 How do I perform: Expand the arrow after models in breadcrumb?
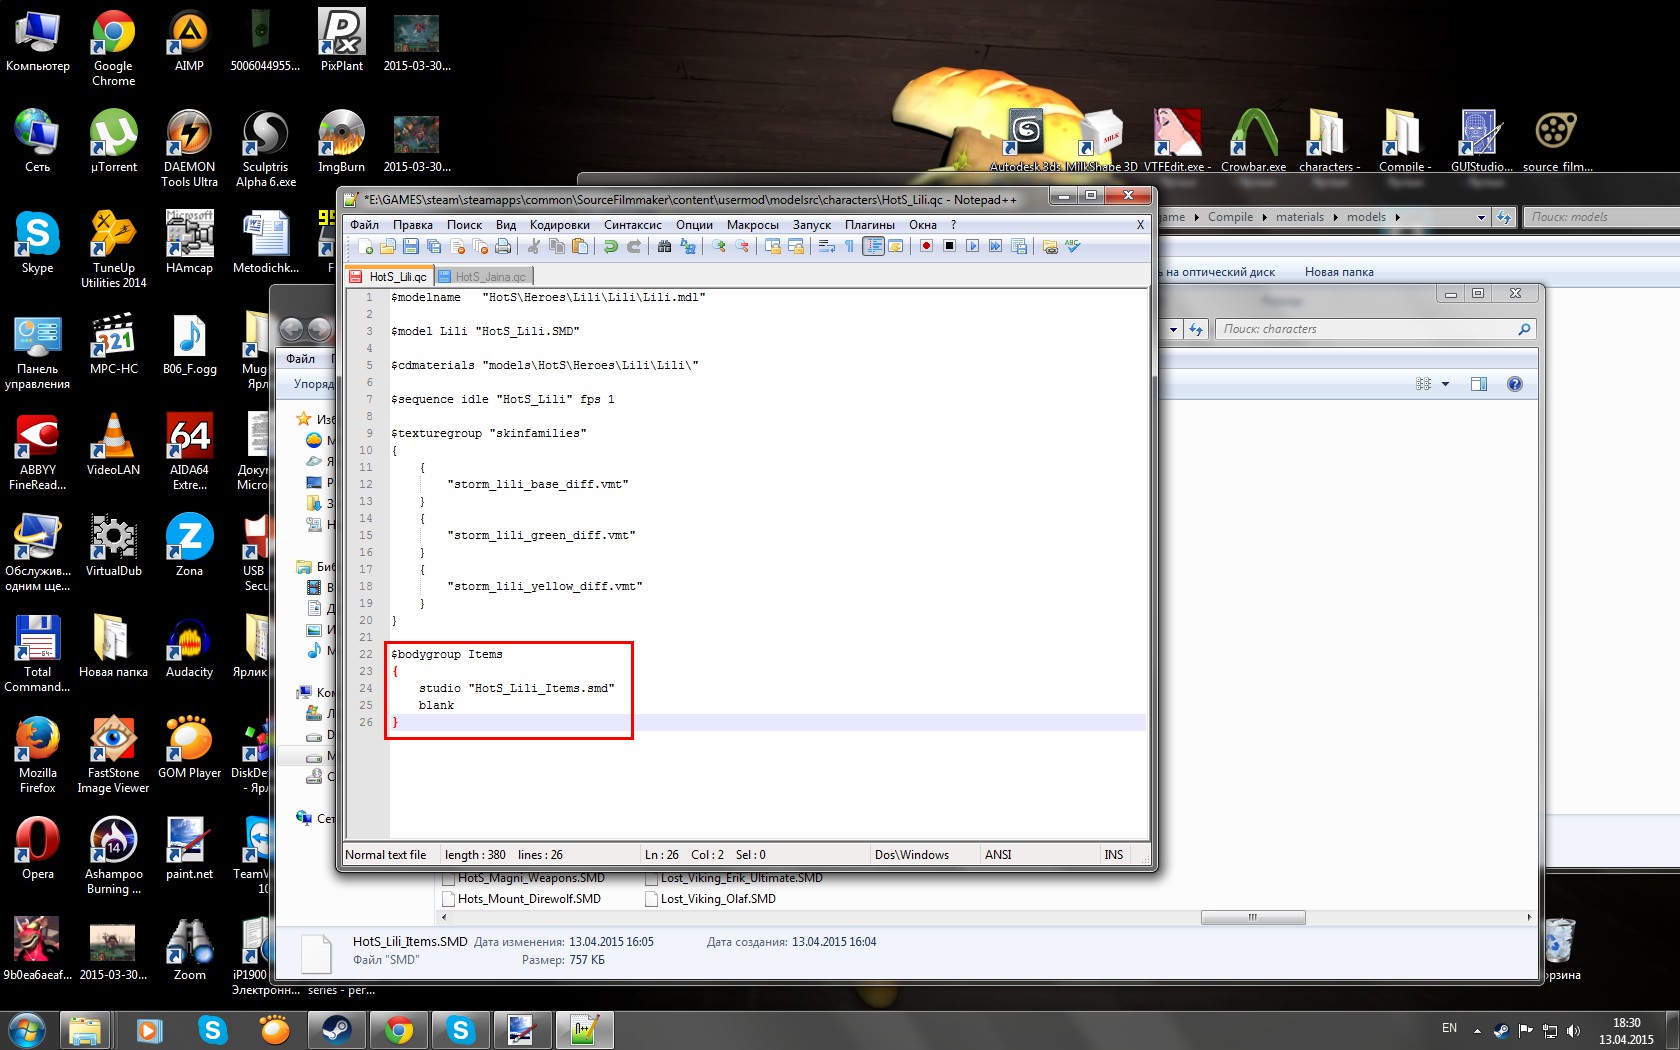pyautogui.click(x=1397, y=217)
